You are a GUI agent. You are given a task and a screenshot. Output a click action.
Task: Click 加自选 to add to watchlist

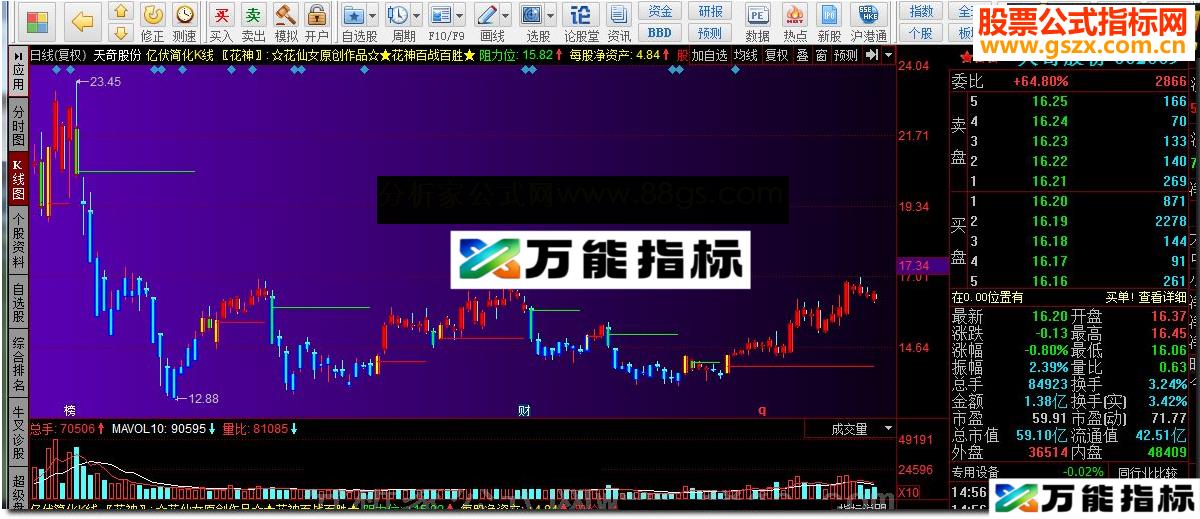710,55
